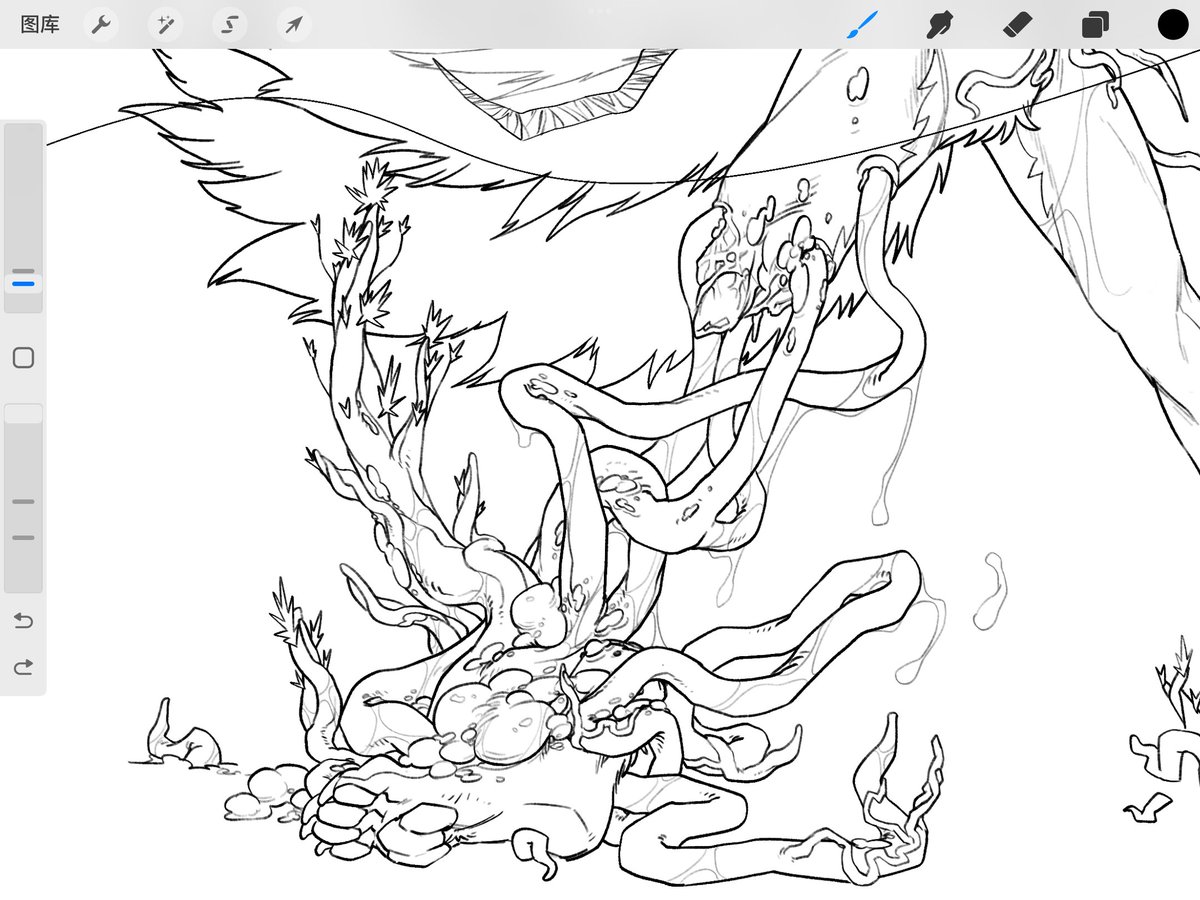The image size is (1200, 900).
Task: Open the Actions wrench menu
Action: click(x=101, y=25)
